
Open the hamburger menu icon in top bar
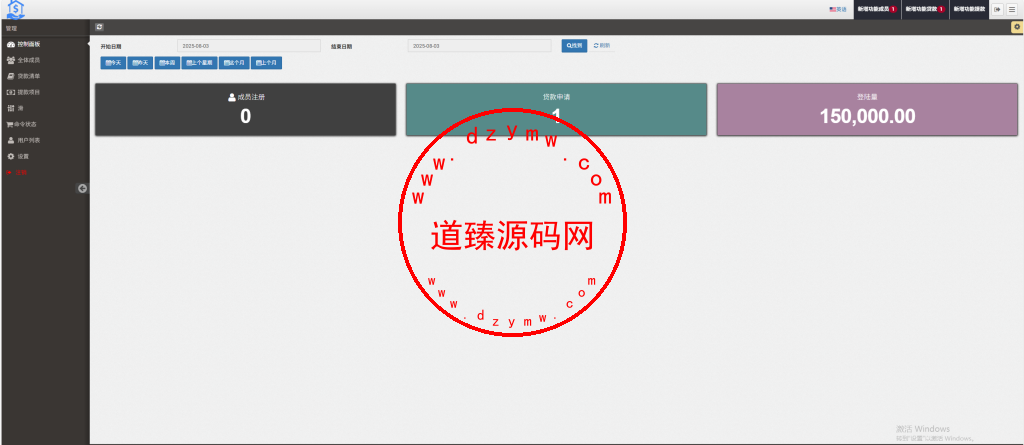click(x=1012, y=9)
